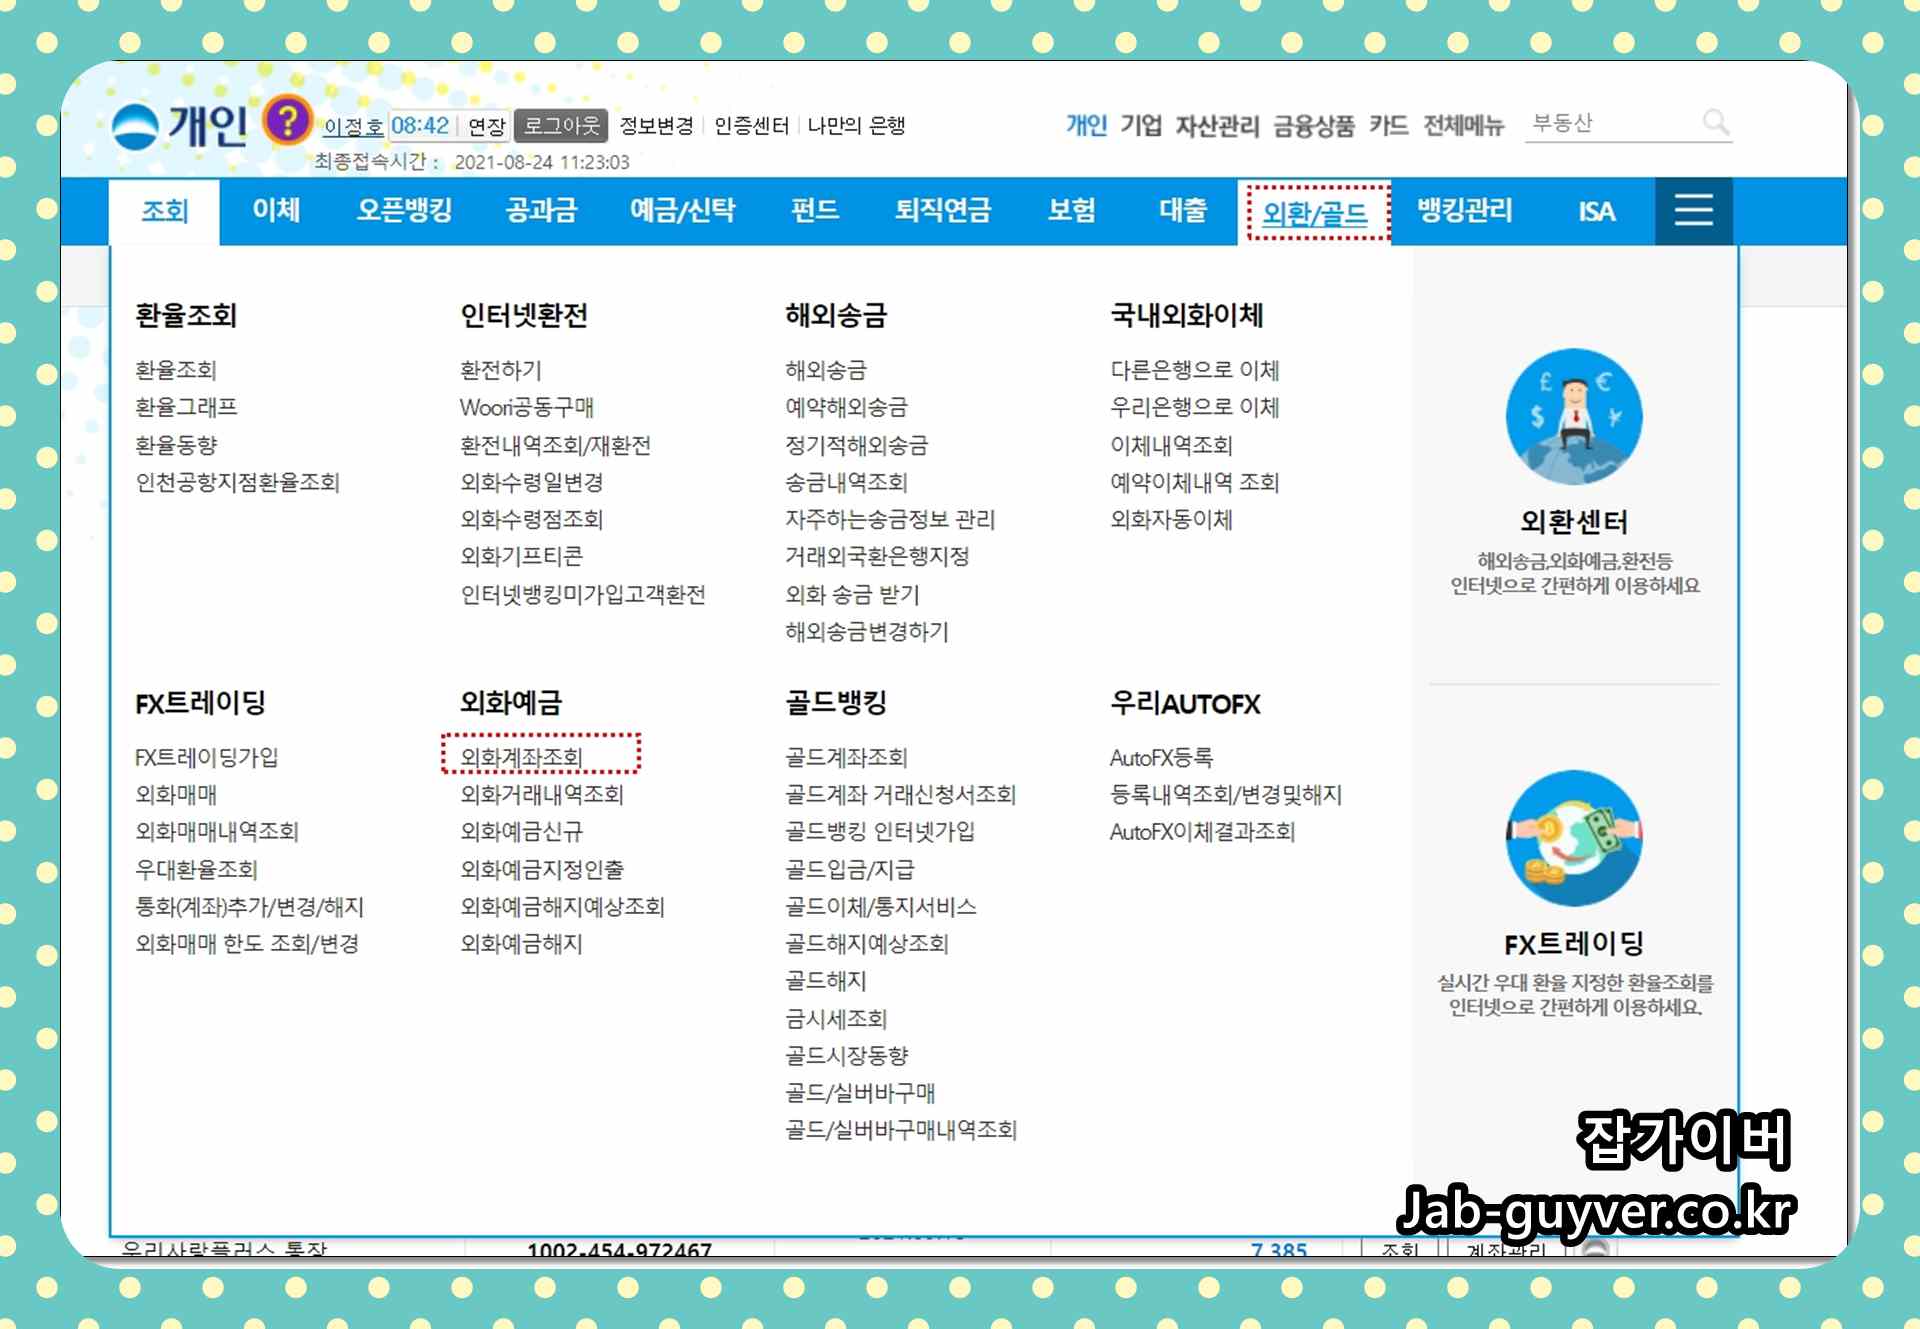1920x1329 pixels.
Task: Click the 연장 session extend button
Action: (x=487, y=126)
